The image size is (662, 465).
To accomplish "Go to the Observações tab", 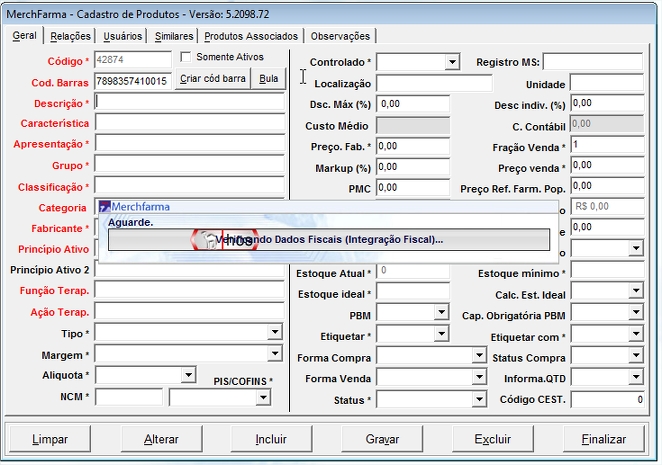I will point(340,36).
